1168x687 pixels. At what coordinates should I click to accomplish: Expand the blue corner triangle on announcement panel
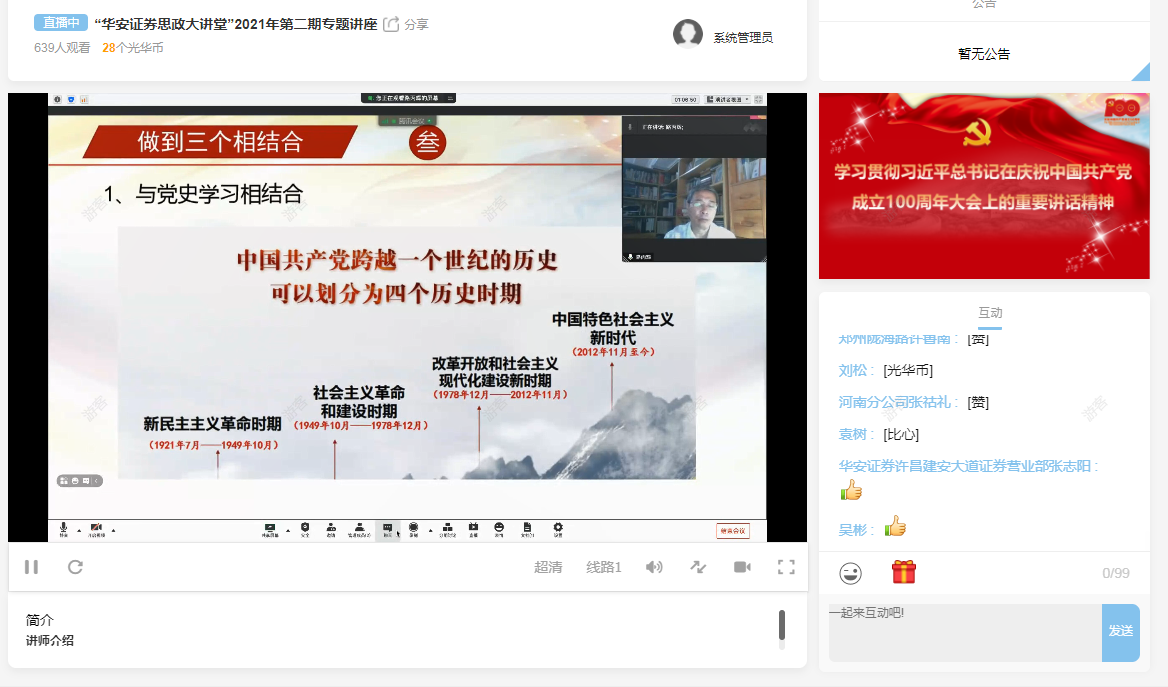[1143, 73]
